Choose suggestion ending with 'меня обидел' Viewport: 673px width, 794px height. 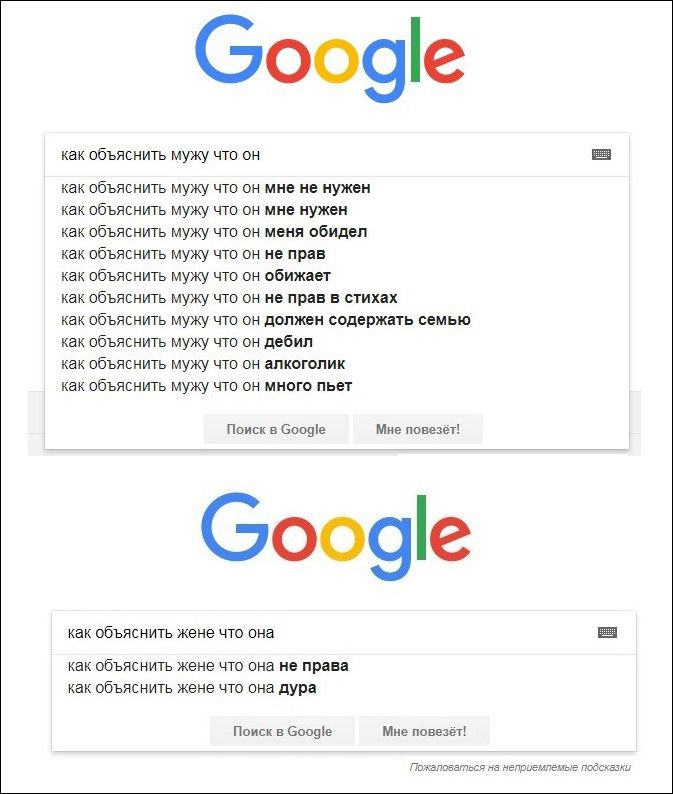click(214, 232)
